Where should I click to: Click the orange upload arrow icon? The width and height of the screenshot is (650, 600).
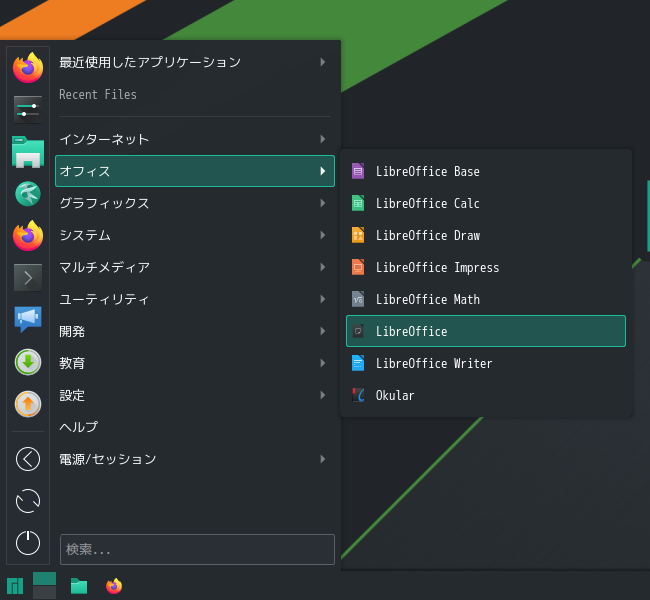tap(28, 404)
